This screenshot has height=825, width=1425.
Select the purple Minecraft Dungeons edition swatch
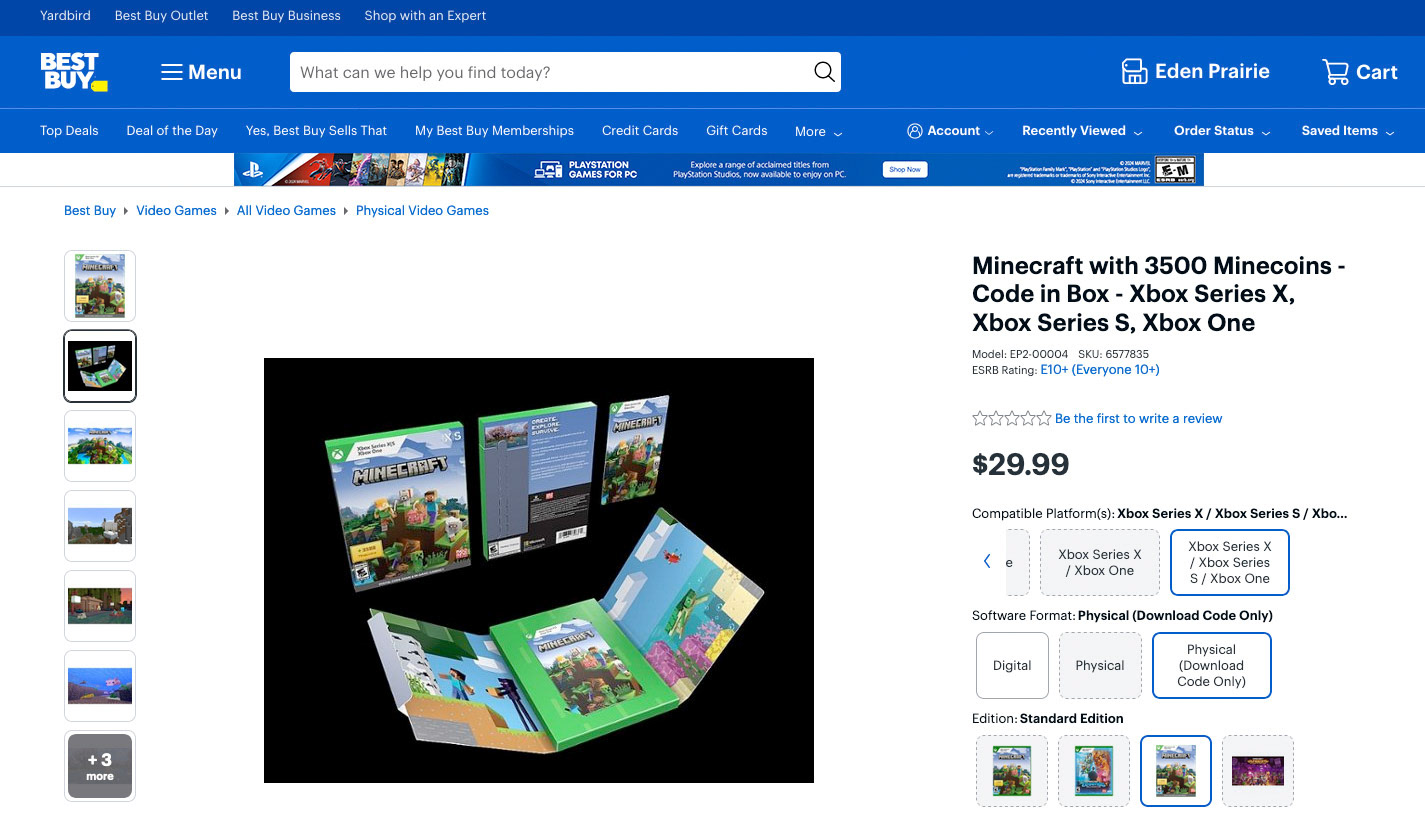pos(1257,771)
